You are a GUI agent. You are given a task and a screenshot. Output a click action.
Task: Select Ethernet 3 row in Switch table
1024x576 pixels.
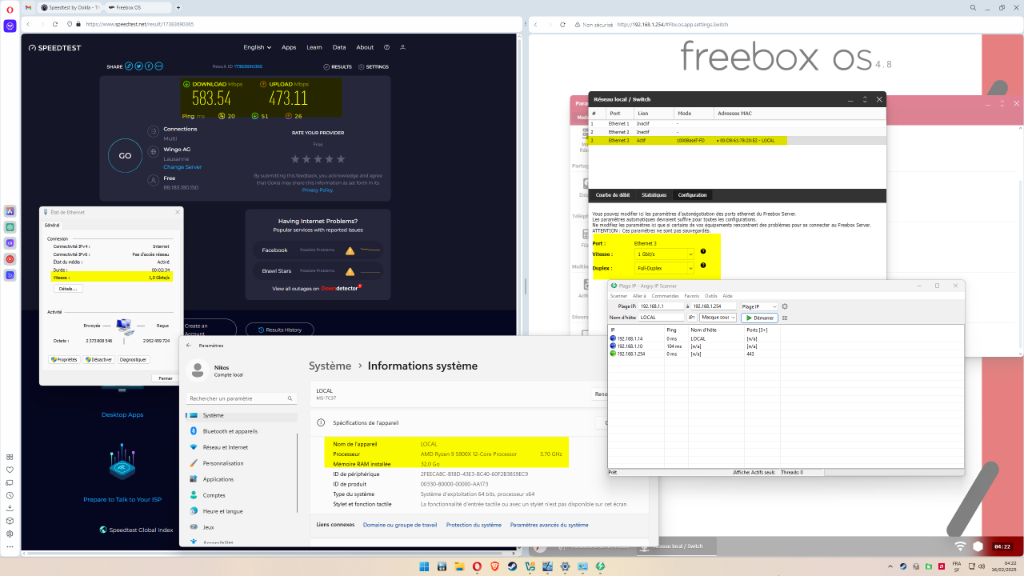coord(737,140)
